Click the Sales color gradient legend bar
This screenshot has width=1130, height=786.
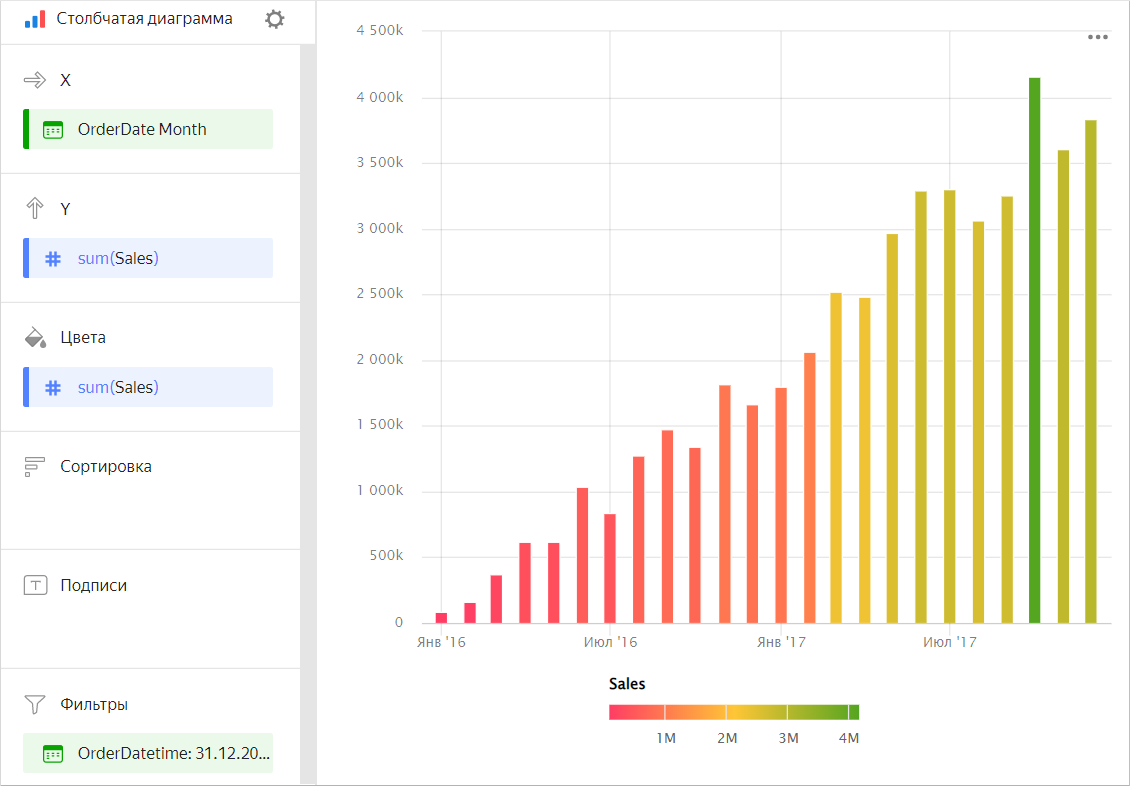click(733, 712)
